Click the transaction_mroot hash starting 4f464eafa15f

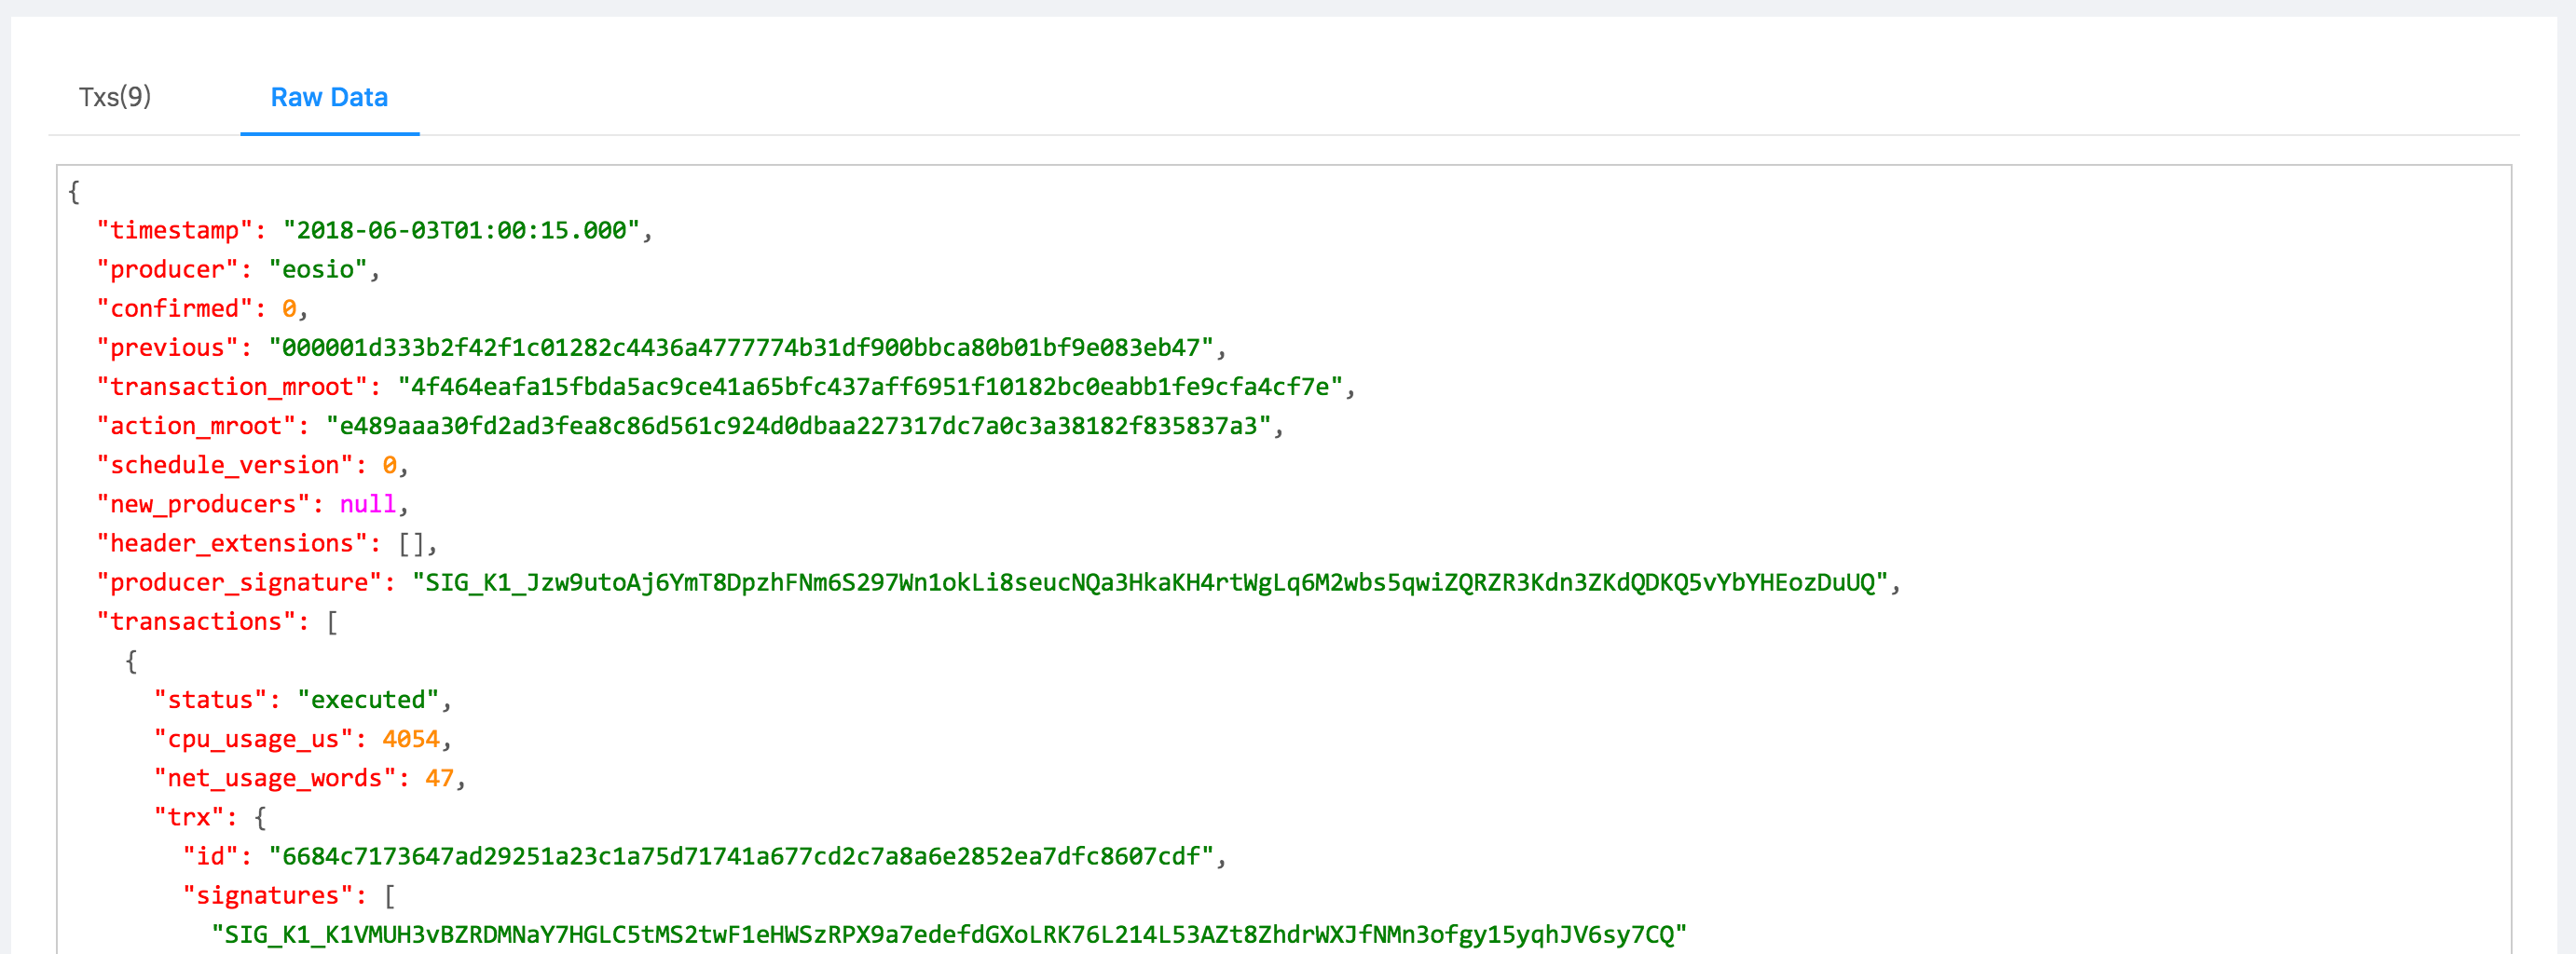point(870,386)
